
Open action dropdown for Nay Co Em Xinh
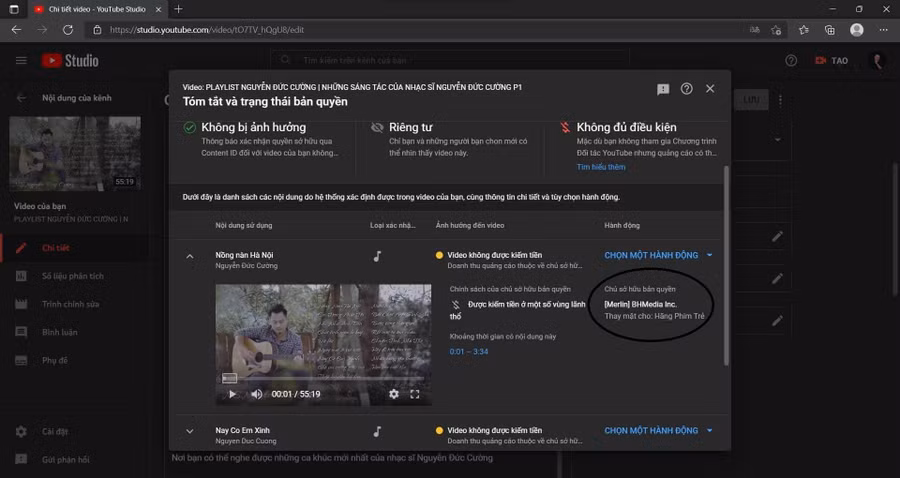tap(657, 431)
